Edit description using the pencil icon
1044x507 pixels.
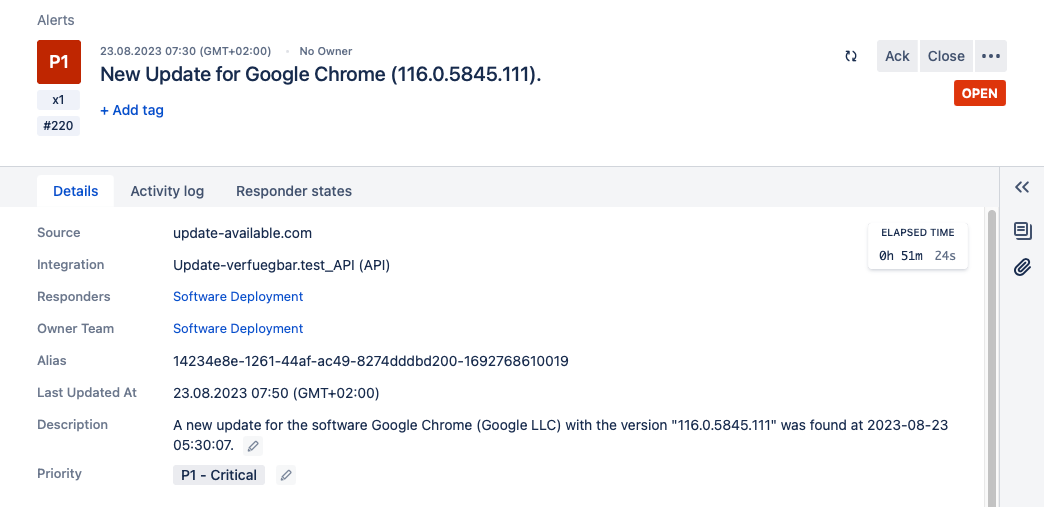click(253, 446)
